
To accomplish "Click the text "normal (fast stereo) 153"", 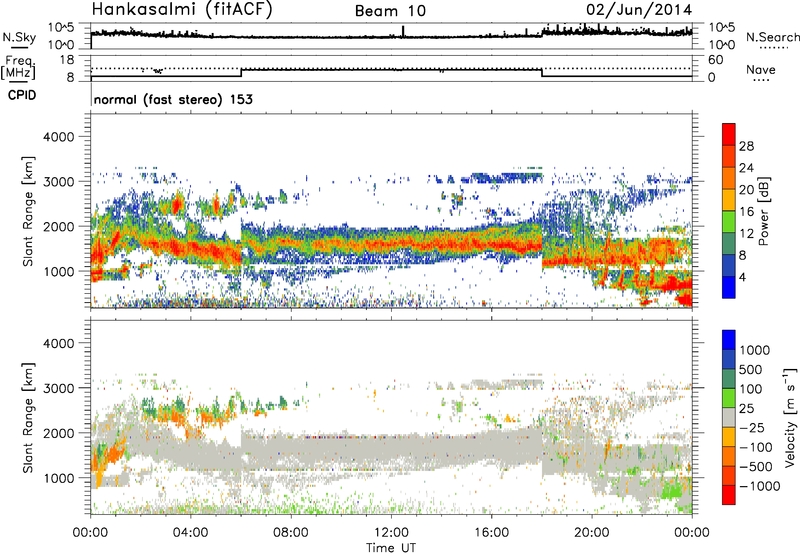I will coord(173,99).
